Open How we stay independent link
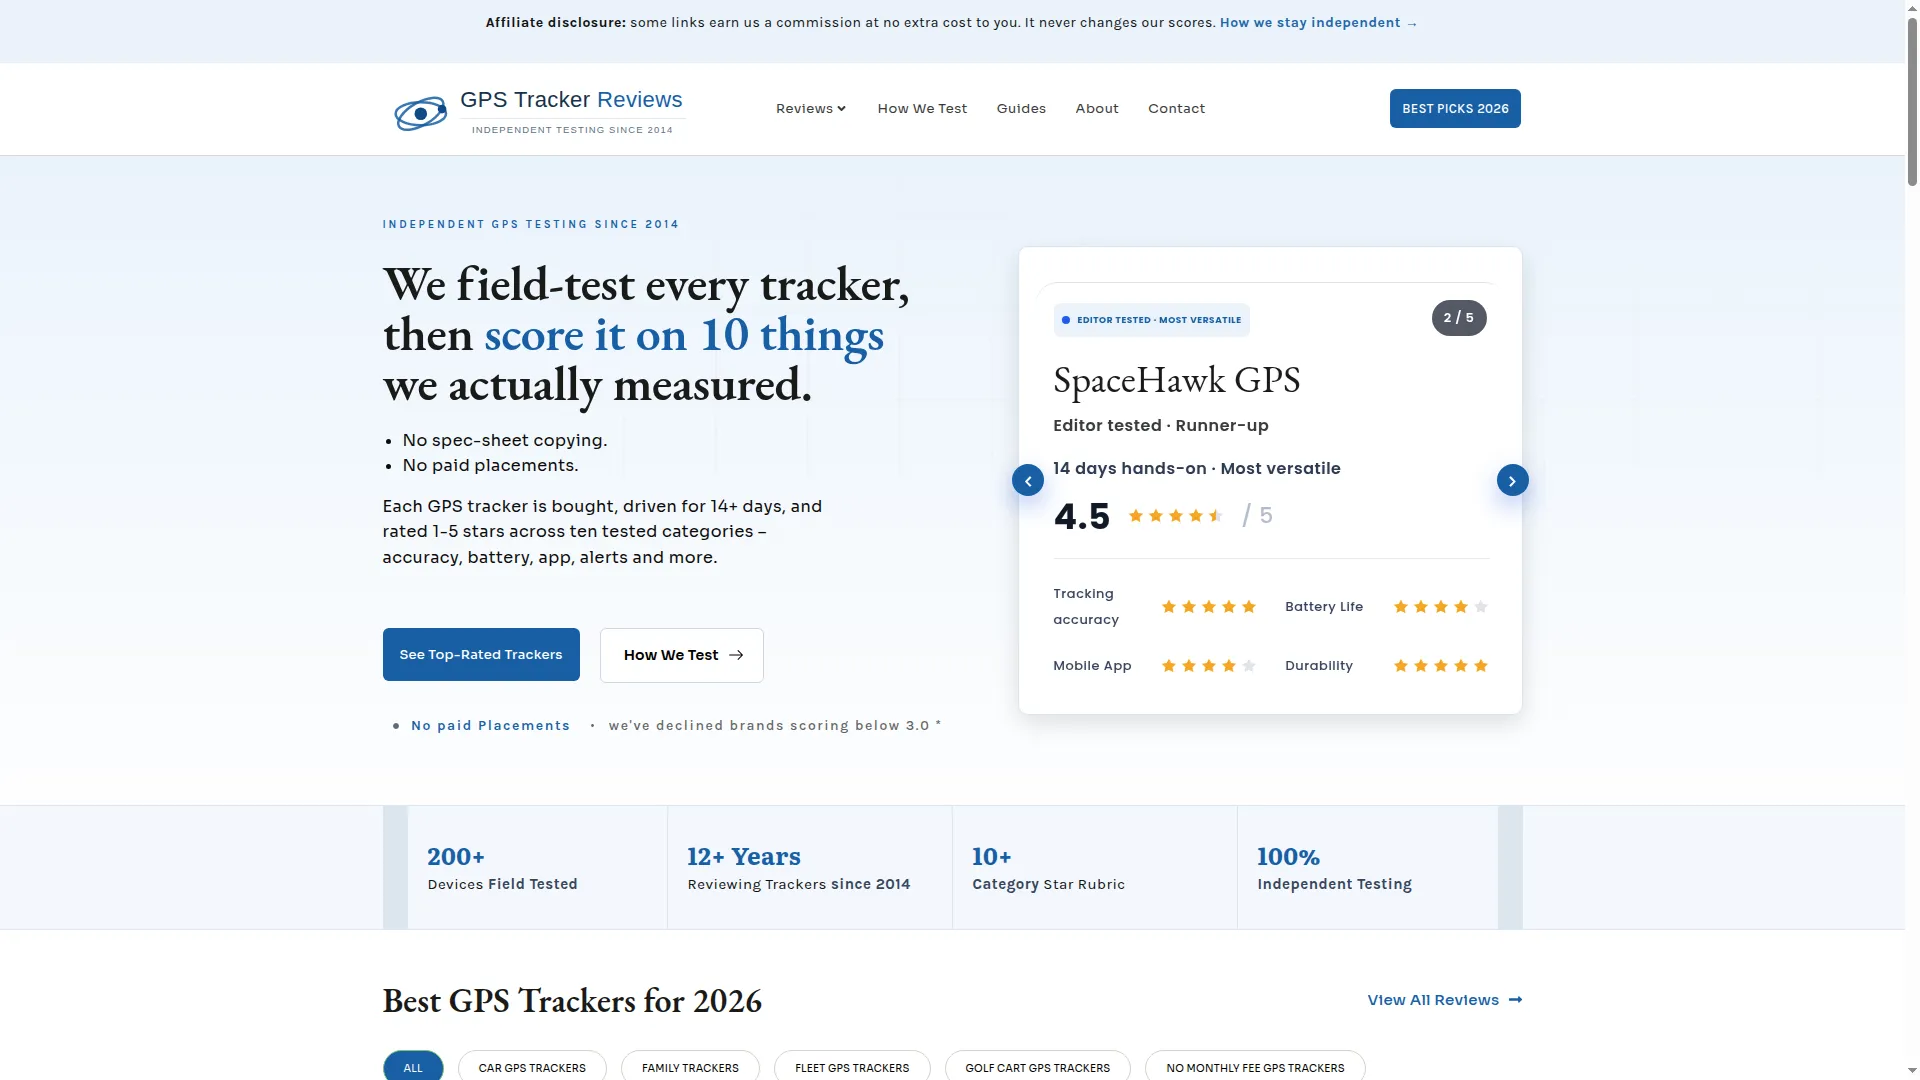This screenshot has width=1920, height=1080. coord(1318,23)
